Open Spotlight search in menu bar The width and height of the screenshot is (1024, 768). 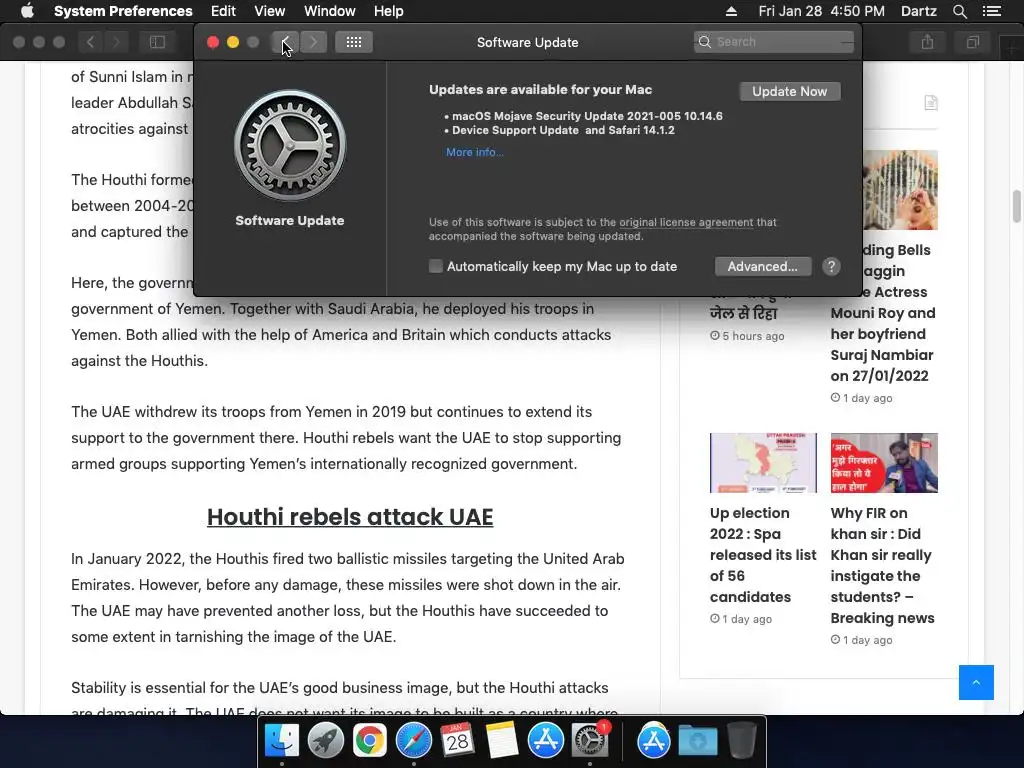click(x=959, y=11)
